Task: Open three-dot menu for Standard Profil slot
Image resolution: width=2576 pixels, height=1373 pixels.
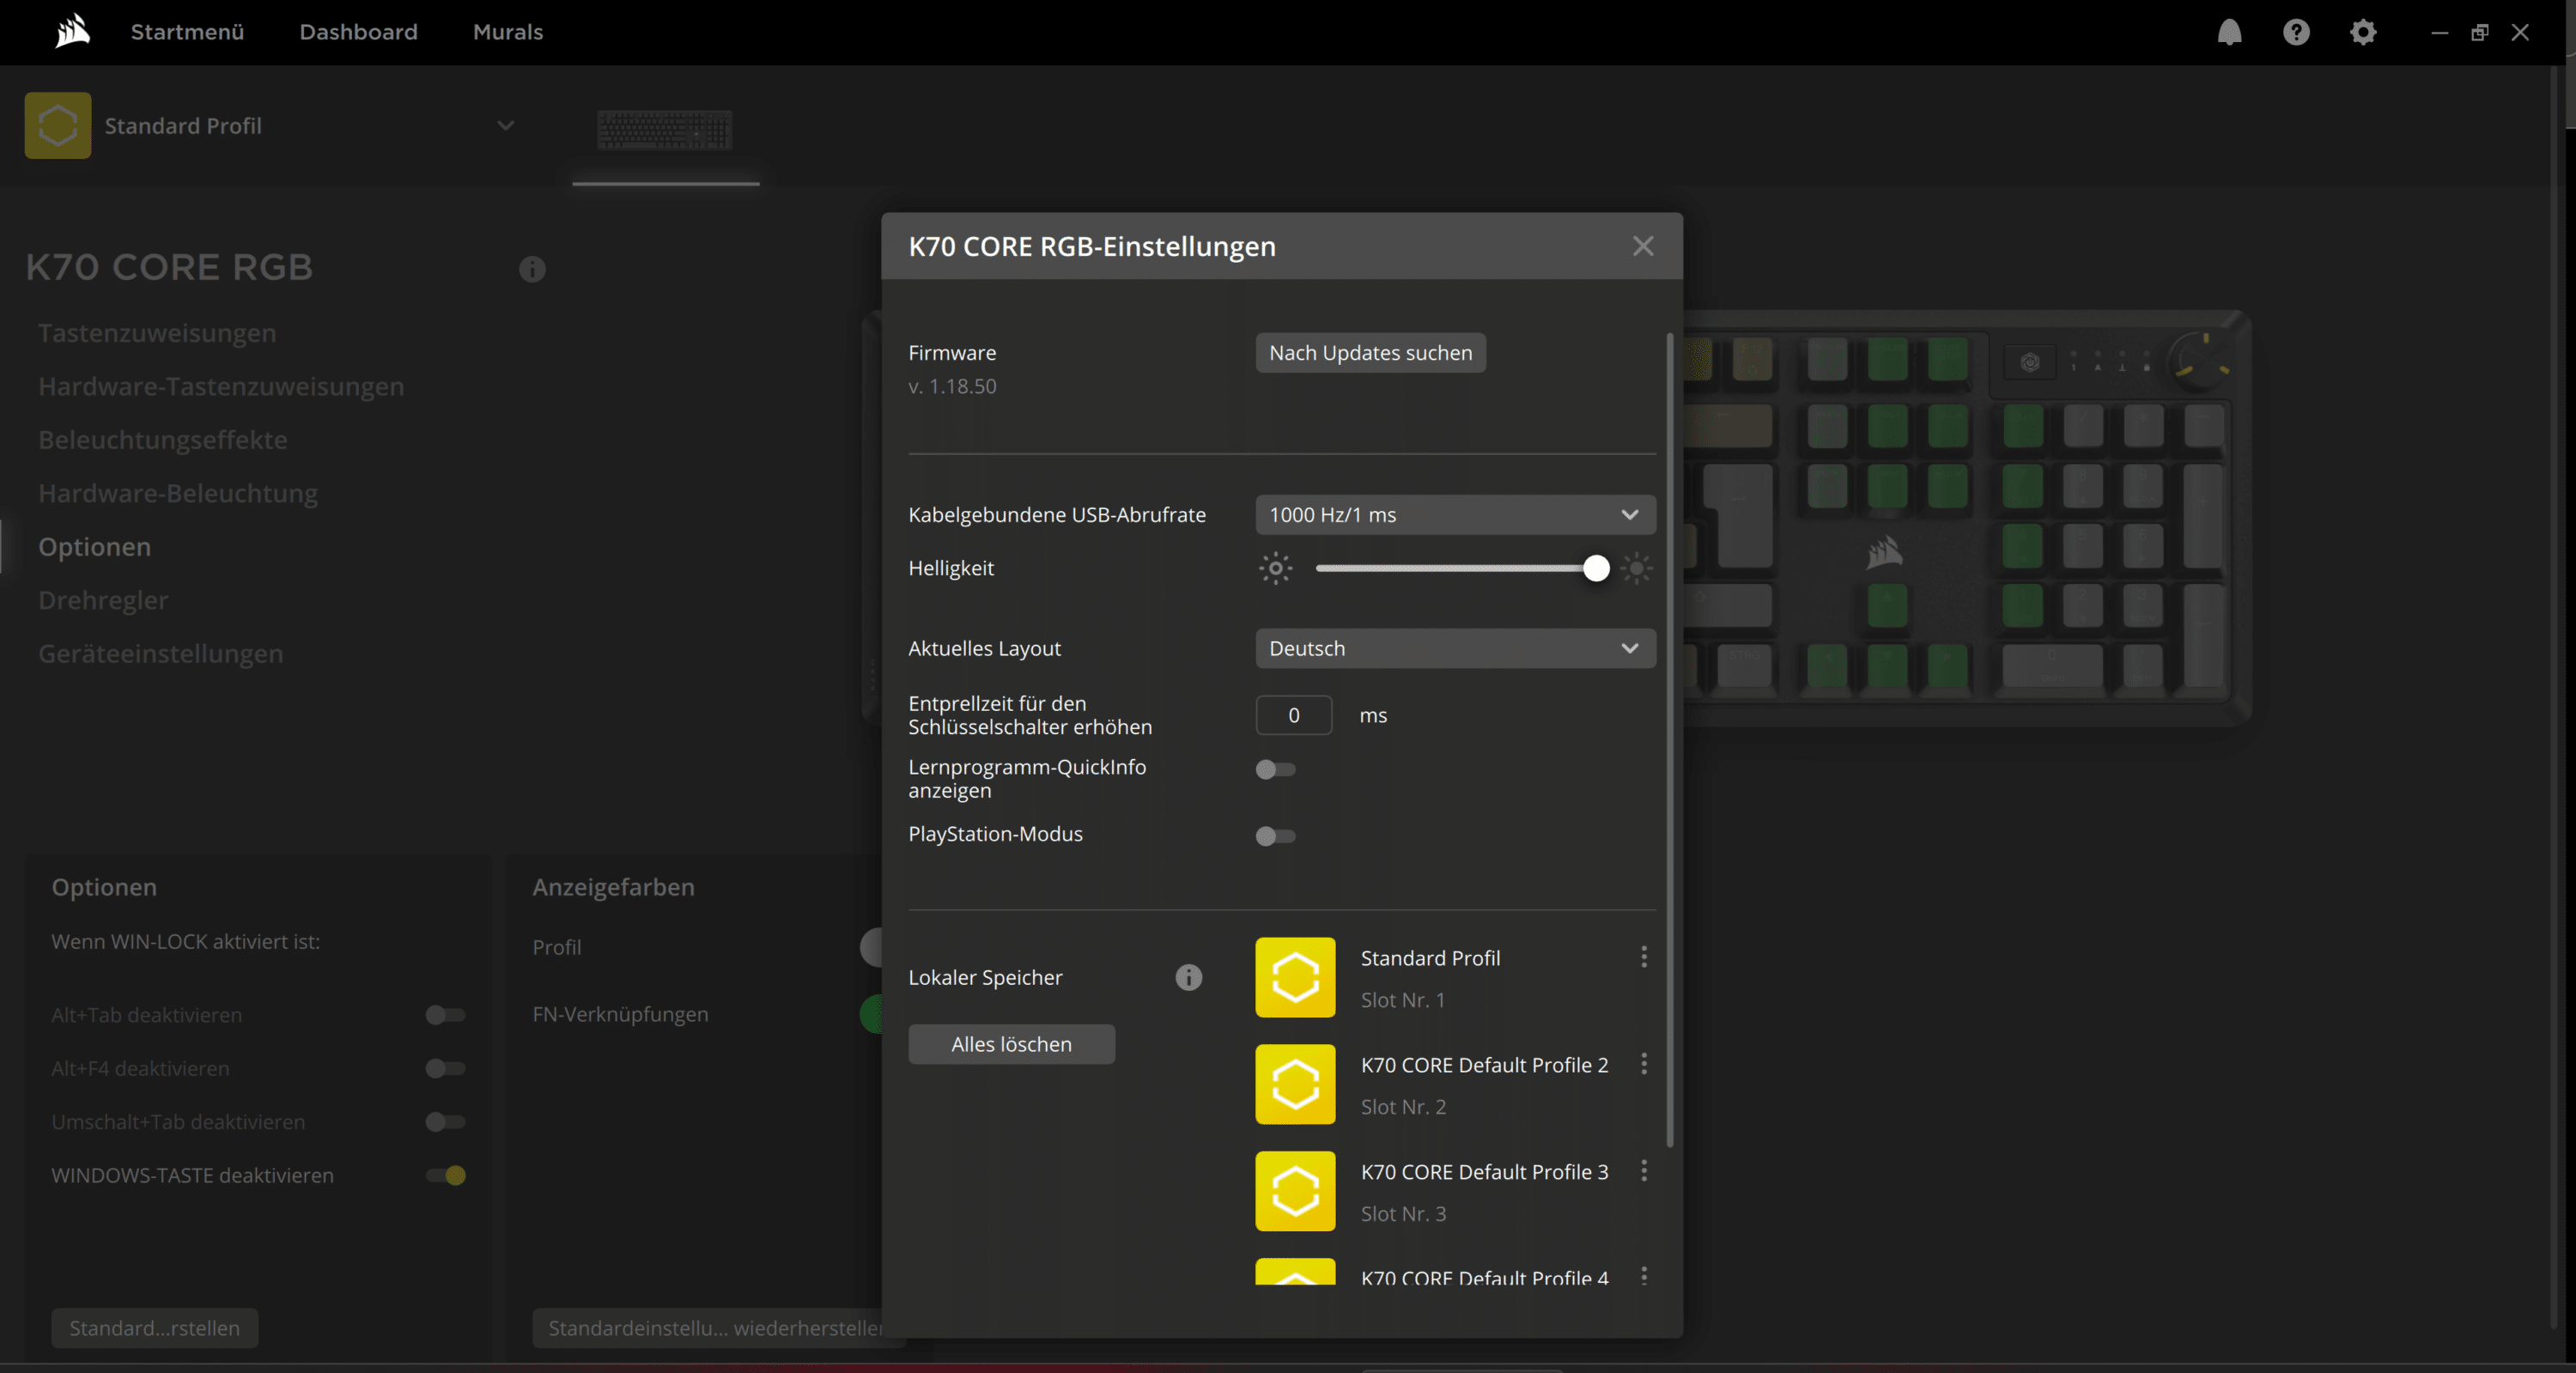Action: (x=1643, y=957)
